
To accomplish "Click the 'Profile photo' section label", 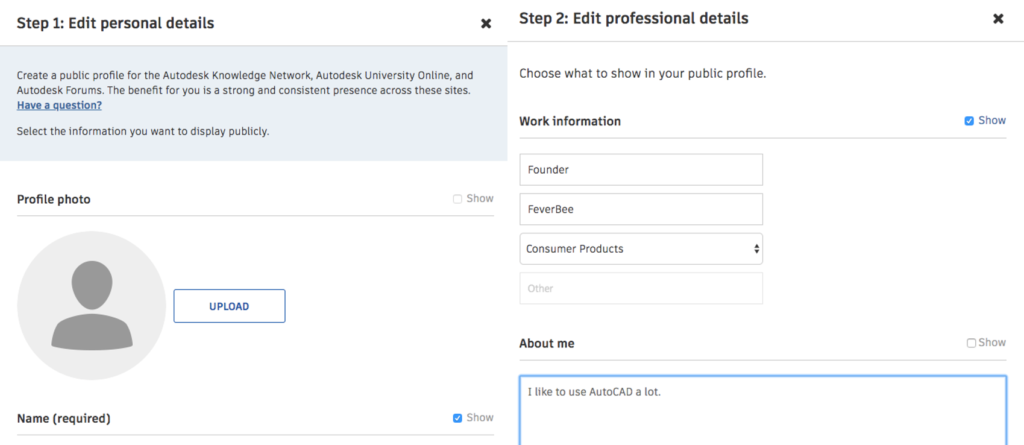I will [54, 200].
